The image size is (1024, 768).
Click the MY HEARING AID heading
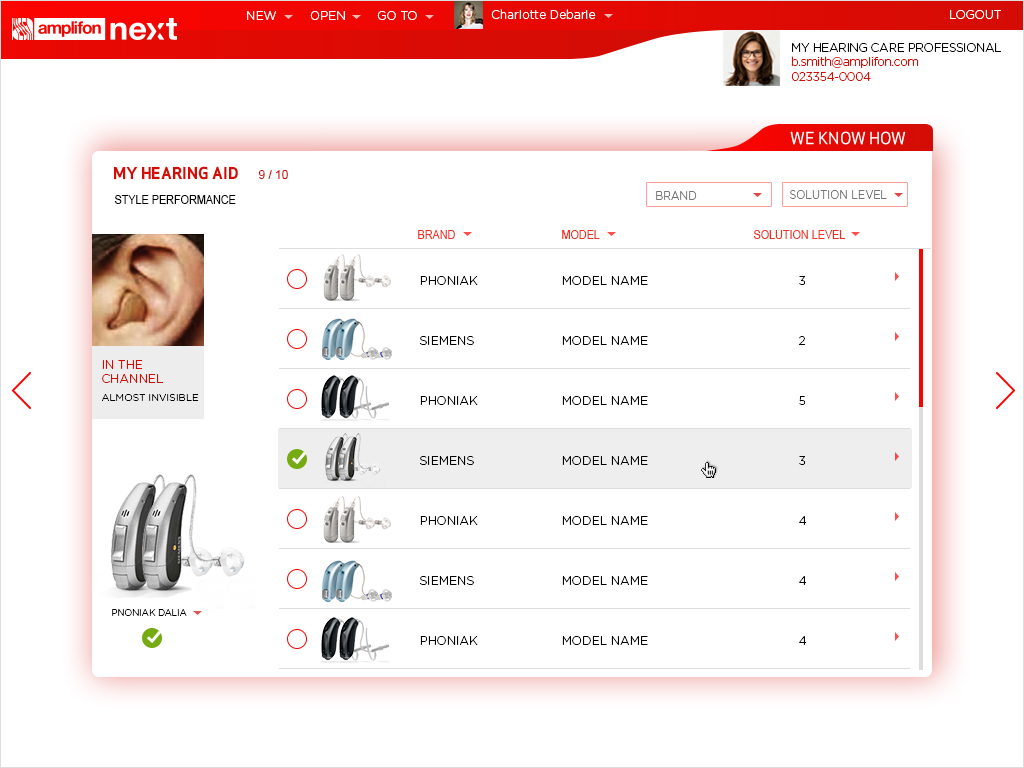176,173
